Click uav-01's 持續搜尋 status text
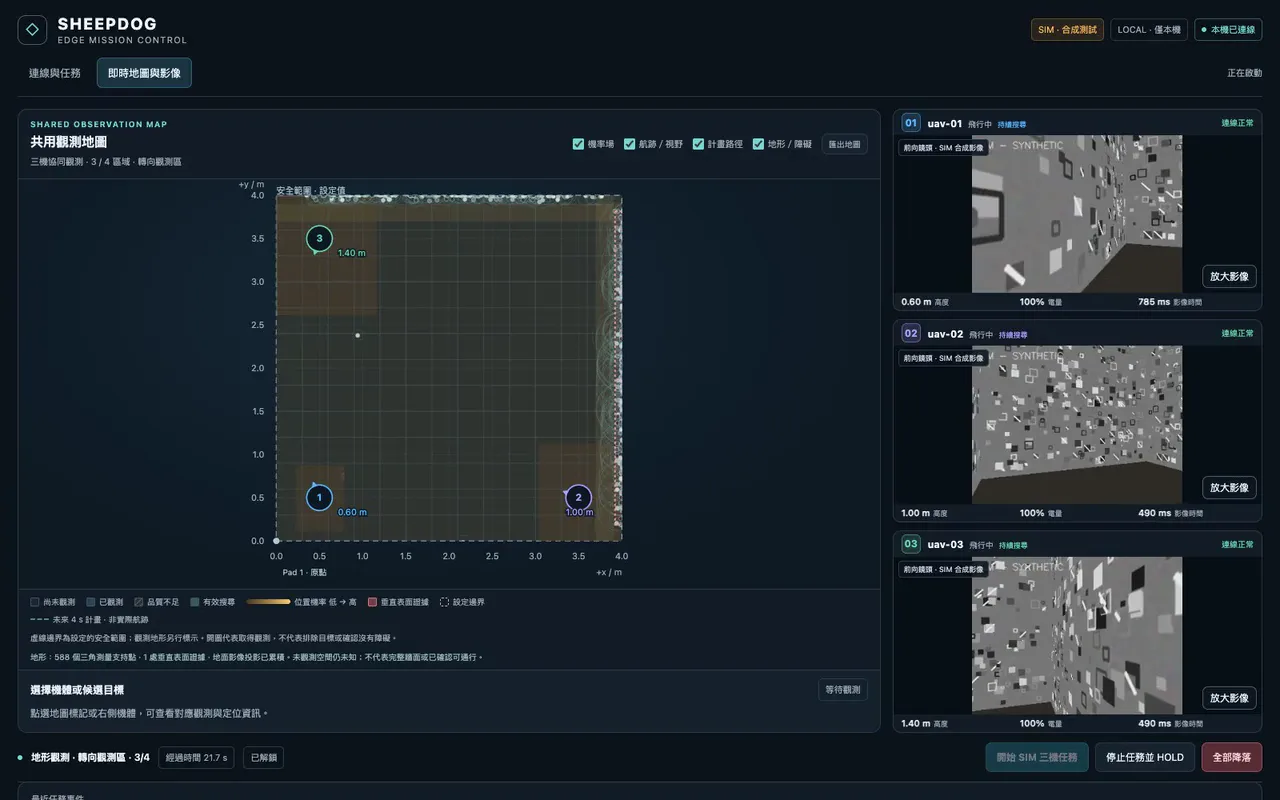1280x800 pixels. (1012, 125)
